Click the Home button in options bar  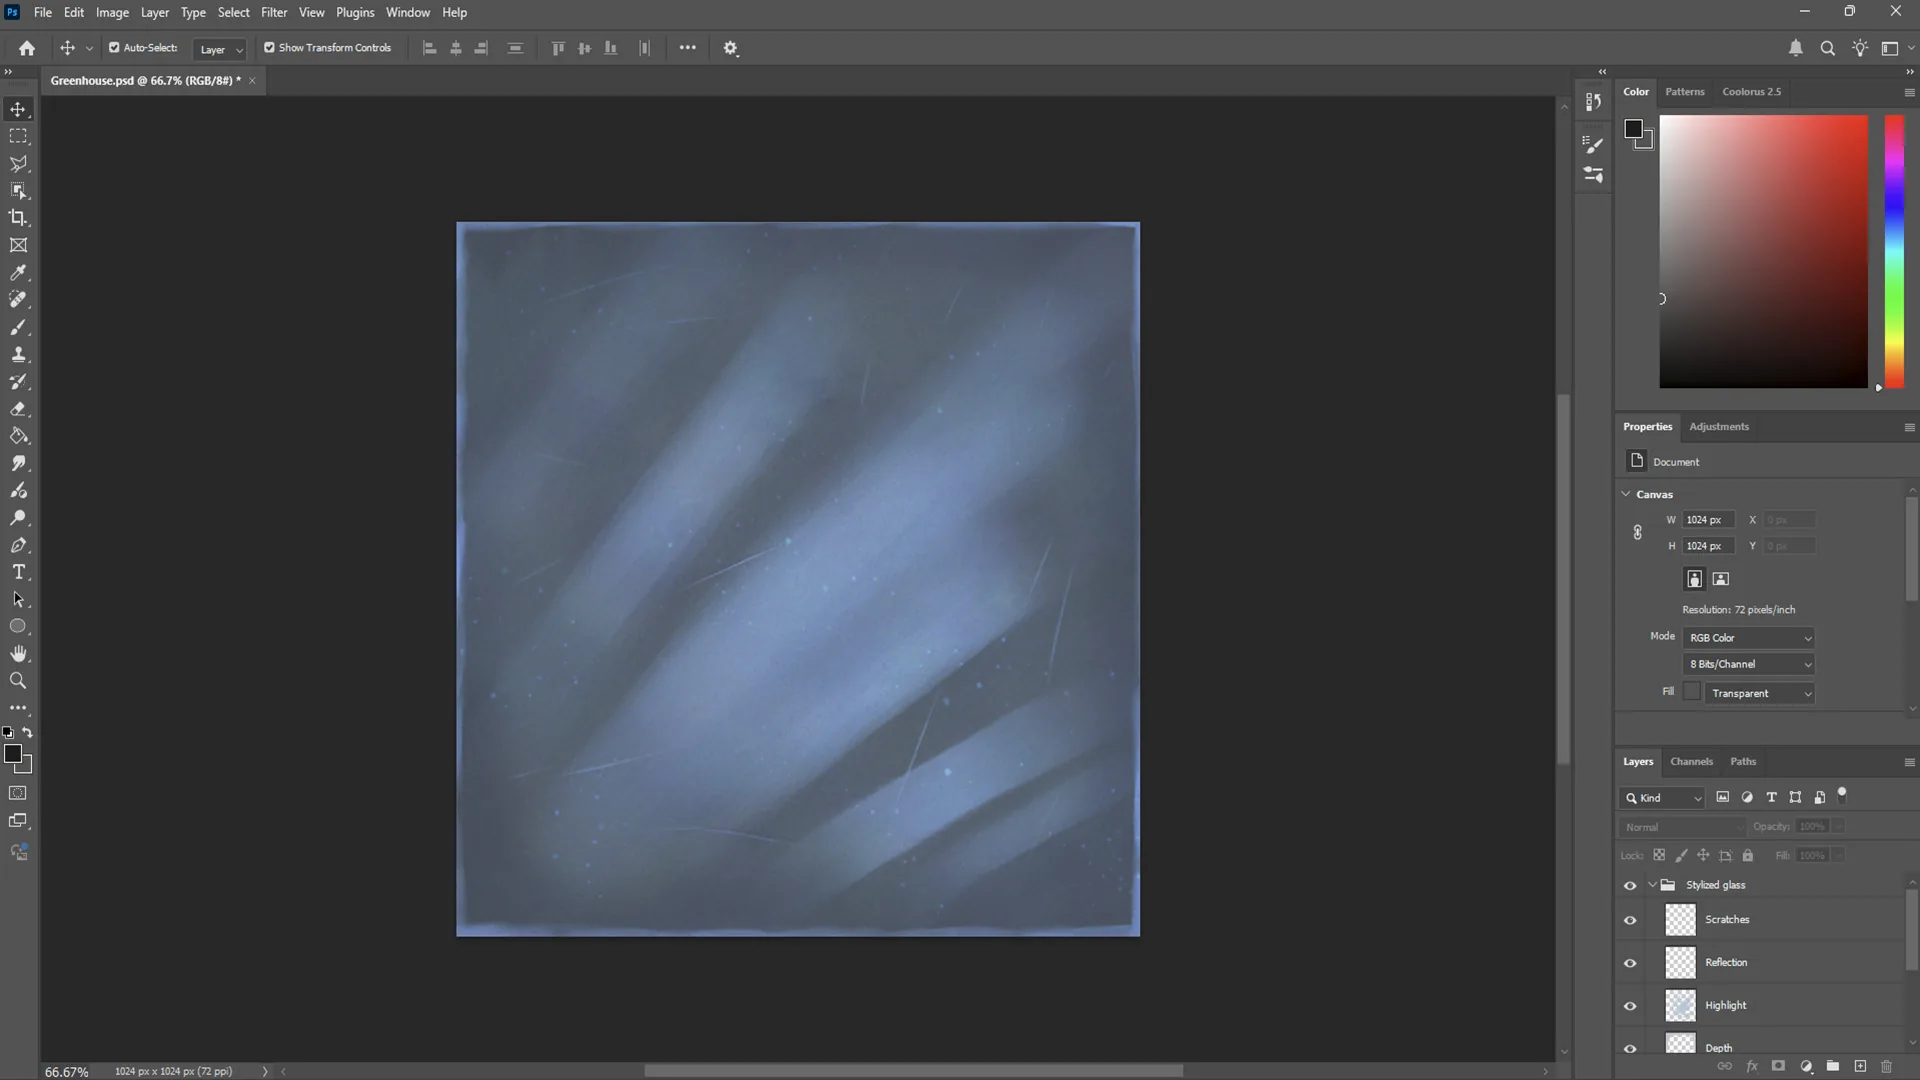[x=27, y=48]
